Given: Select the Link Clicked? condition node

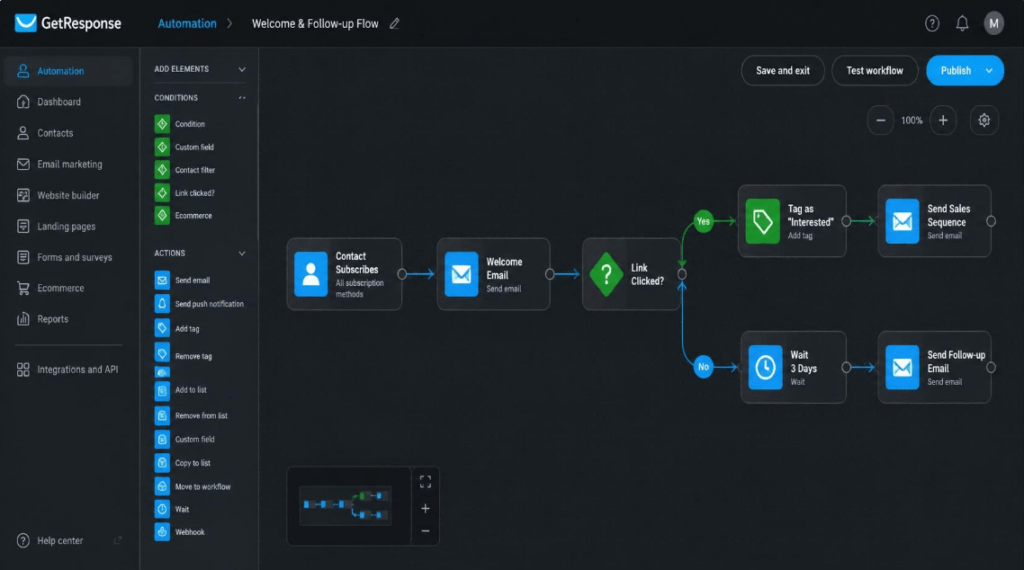Looking at the screenshot, I should point(631,274).
